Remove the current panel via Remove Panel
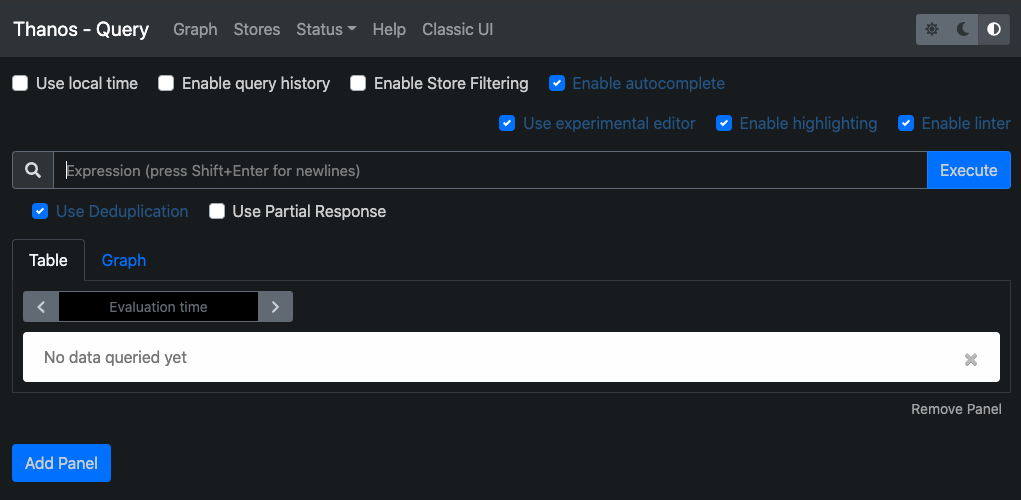Viewport: 1021px width, 500px height. (x=956, y=409)
